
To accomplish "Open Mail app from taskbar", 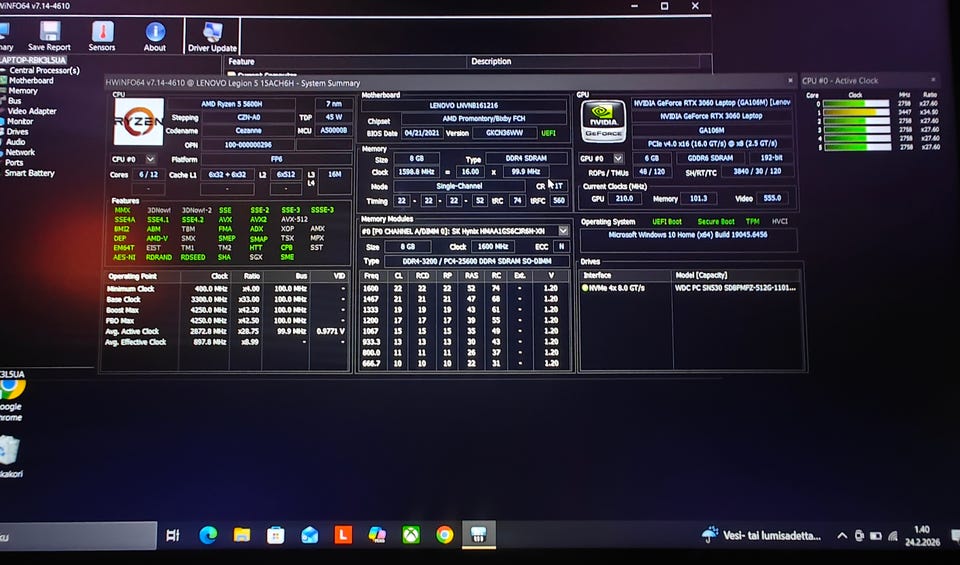I will click(310, 535).
